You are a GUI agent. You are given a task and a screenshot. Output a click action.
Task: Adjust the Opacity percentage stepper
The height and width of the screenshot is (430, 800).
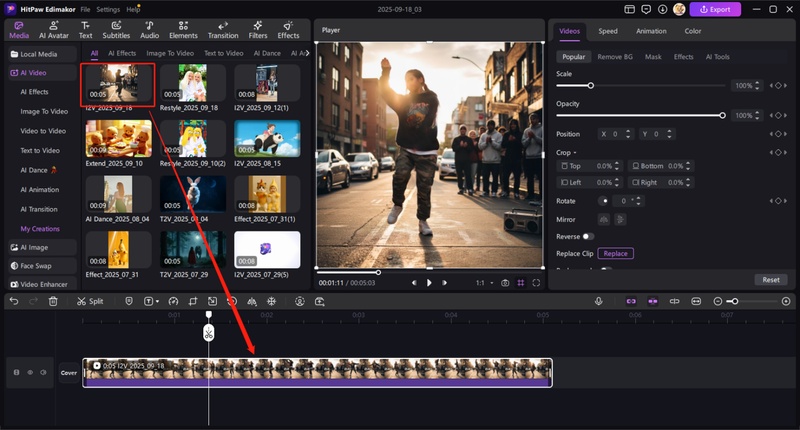757,116
